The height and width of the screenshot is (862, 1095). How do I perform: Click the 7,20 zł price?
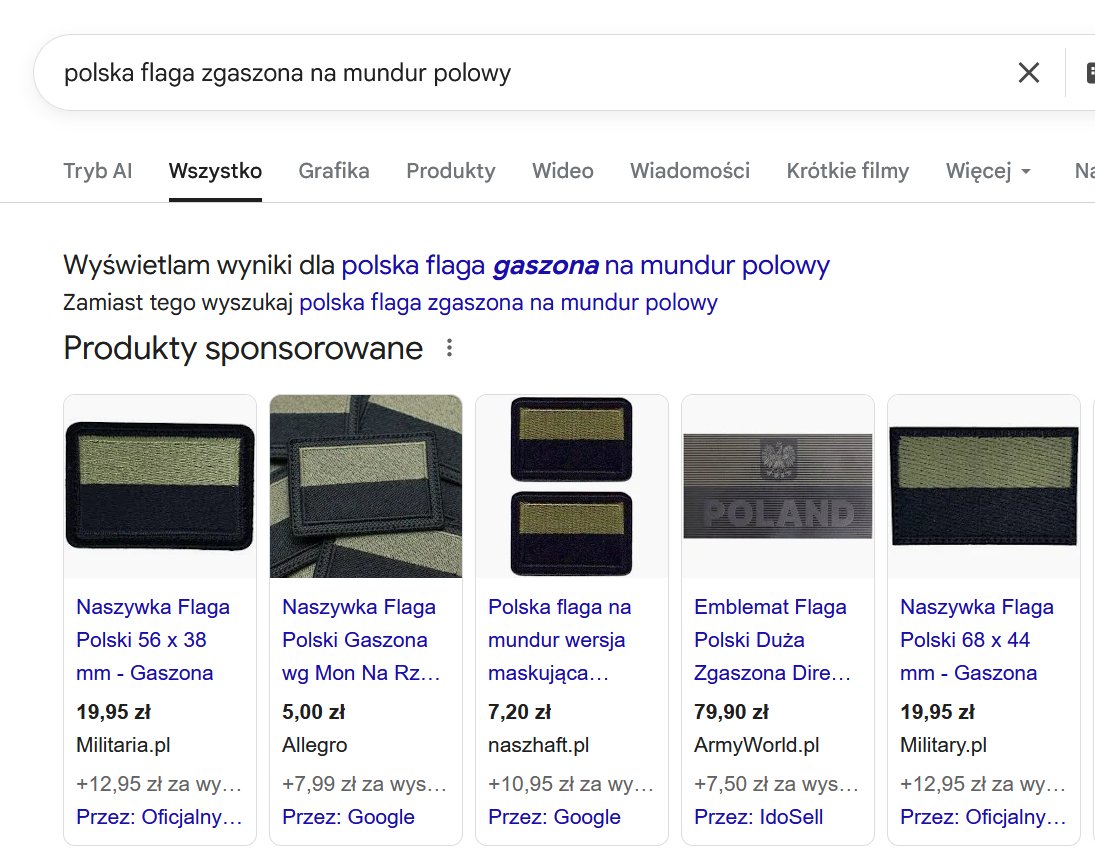coord(520,712)
